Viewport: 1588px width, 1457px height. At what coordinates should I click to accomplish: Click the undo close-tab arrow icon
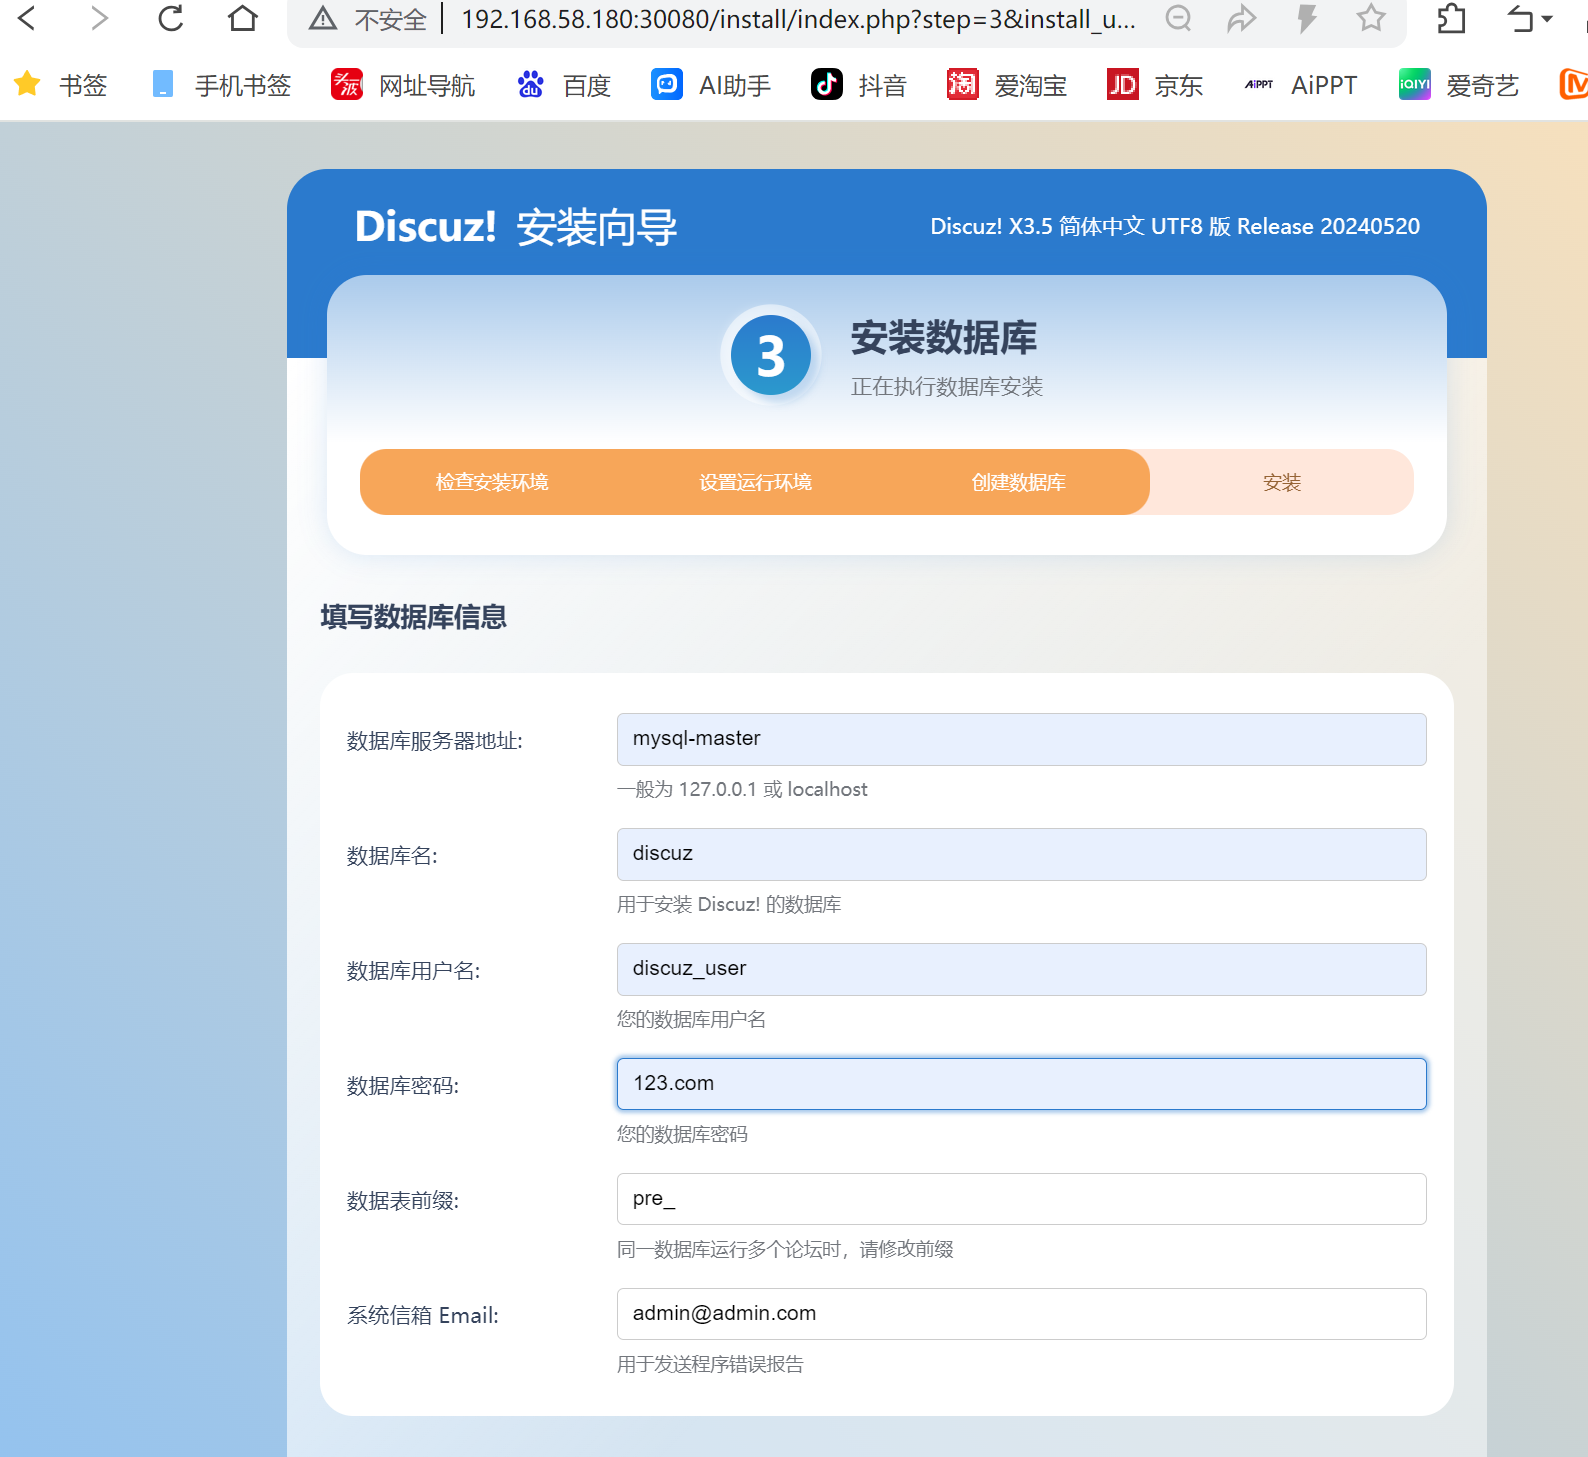(1520, 18)
